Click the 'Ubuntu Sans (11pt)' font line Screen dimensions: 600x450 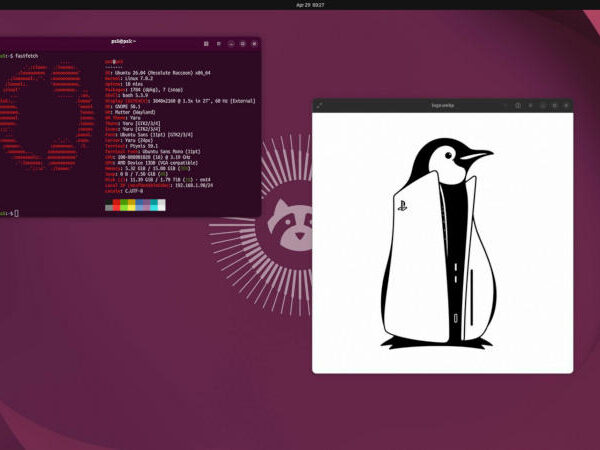point(149,135)
